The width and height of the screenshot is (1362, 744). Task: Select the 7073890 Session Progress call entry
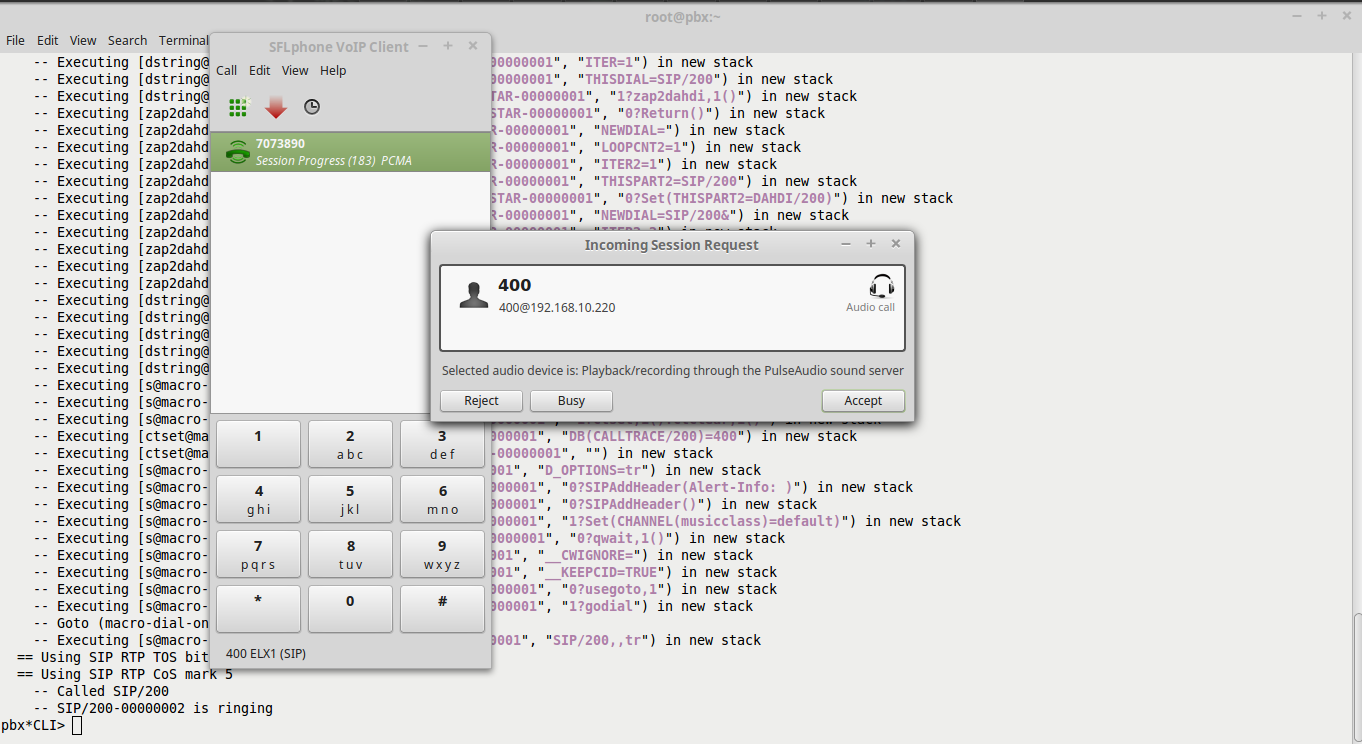[x=350, y=152]
